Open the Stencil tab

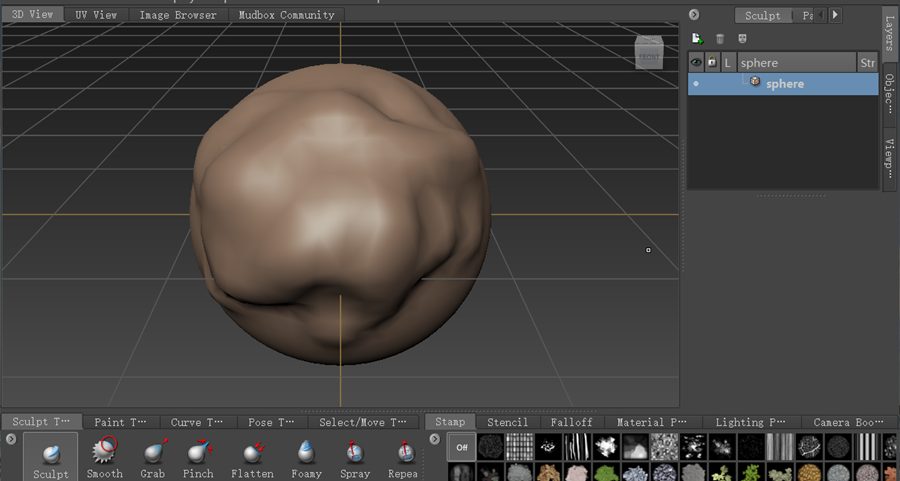[x=507, y=422]
